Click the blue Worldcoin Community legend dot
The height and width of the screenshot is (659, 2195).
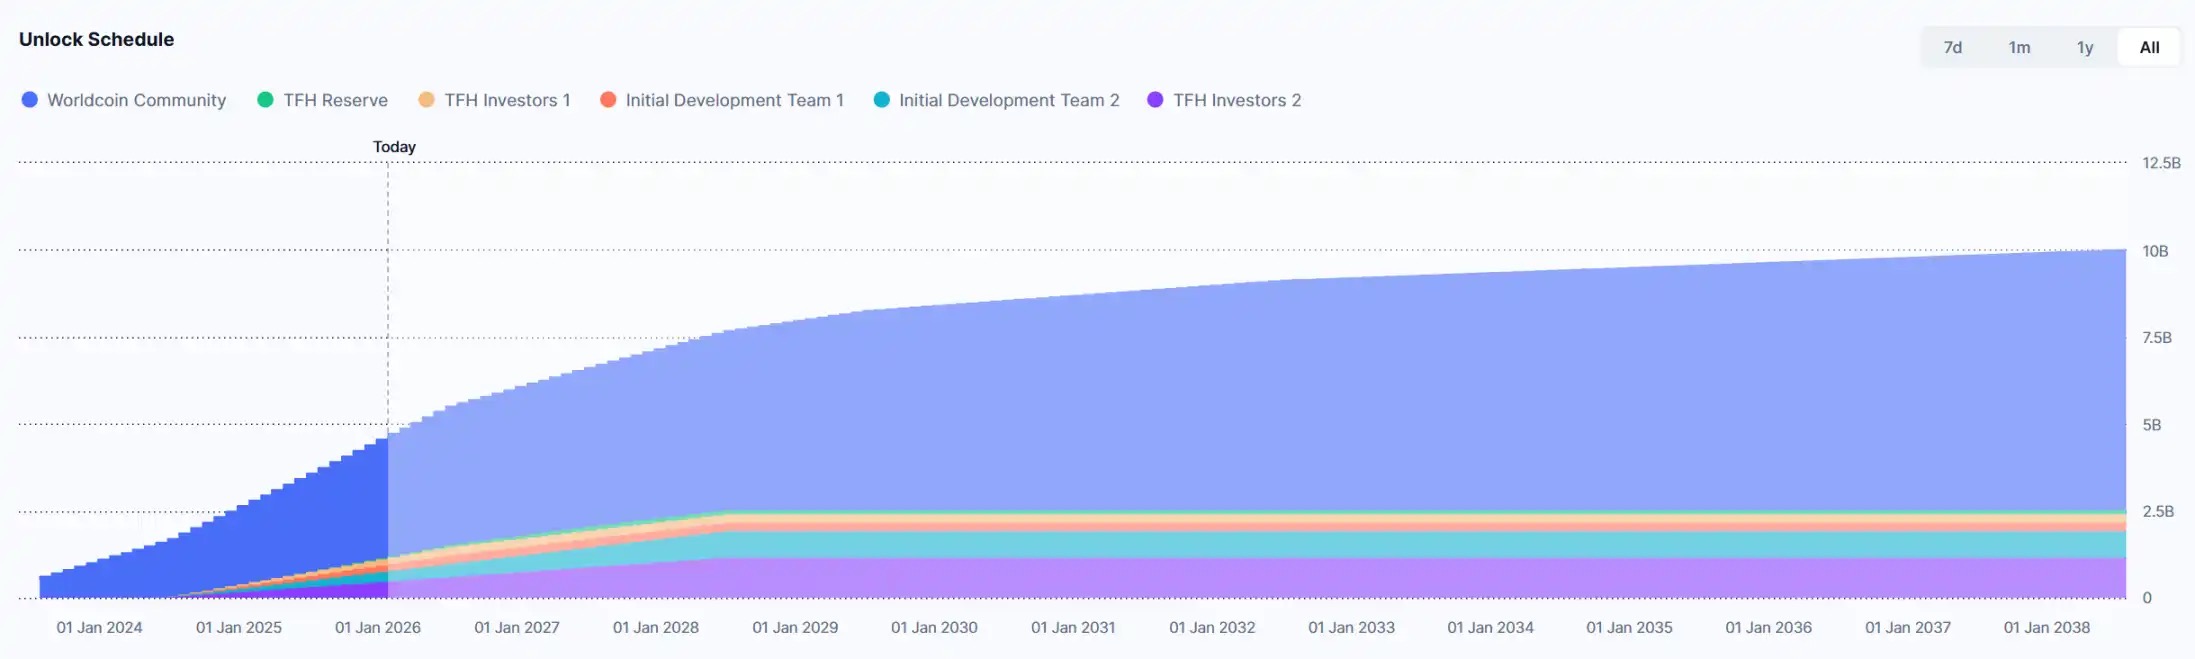tap(29, 100)
